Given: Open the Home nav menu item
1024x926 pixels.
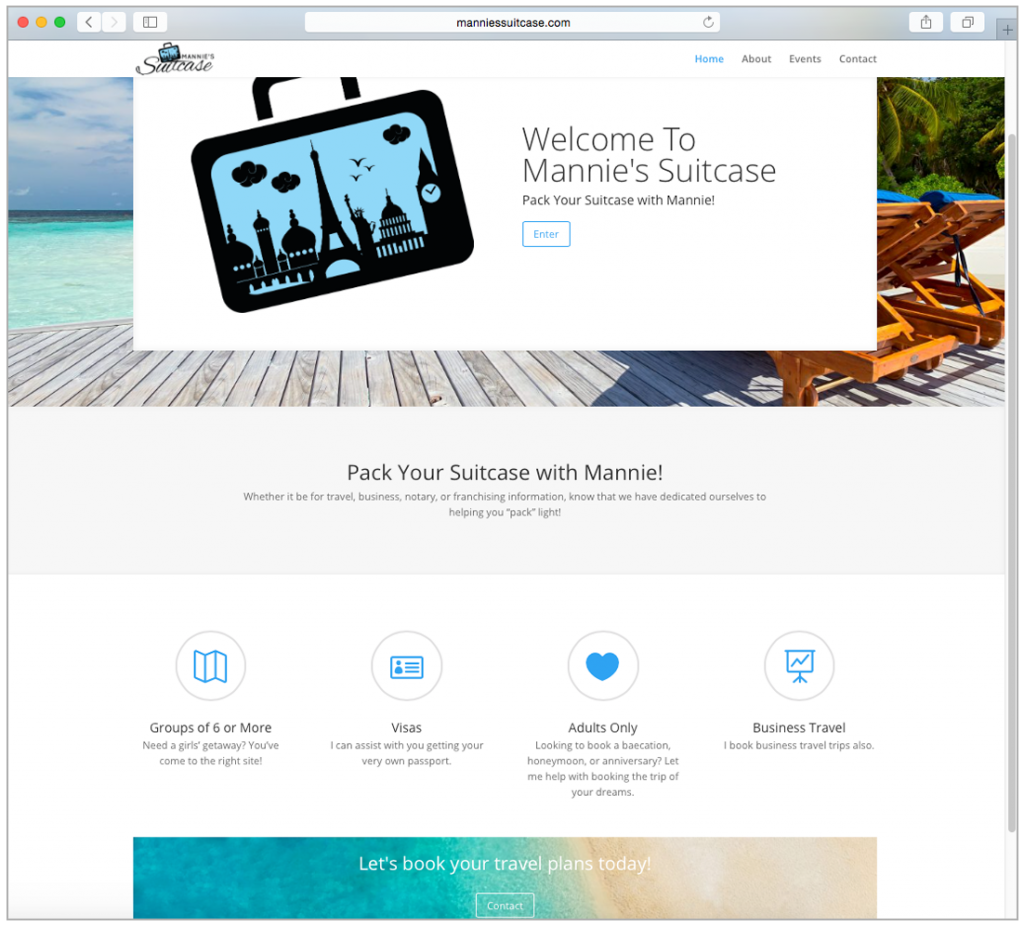Looking at the screenshot, I should coord(709,59).
